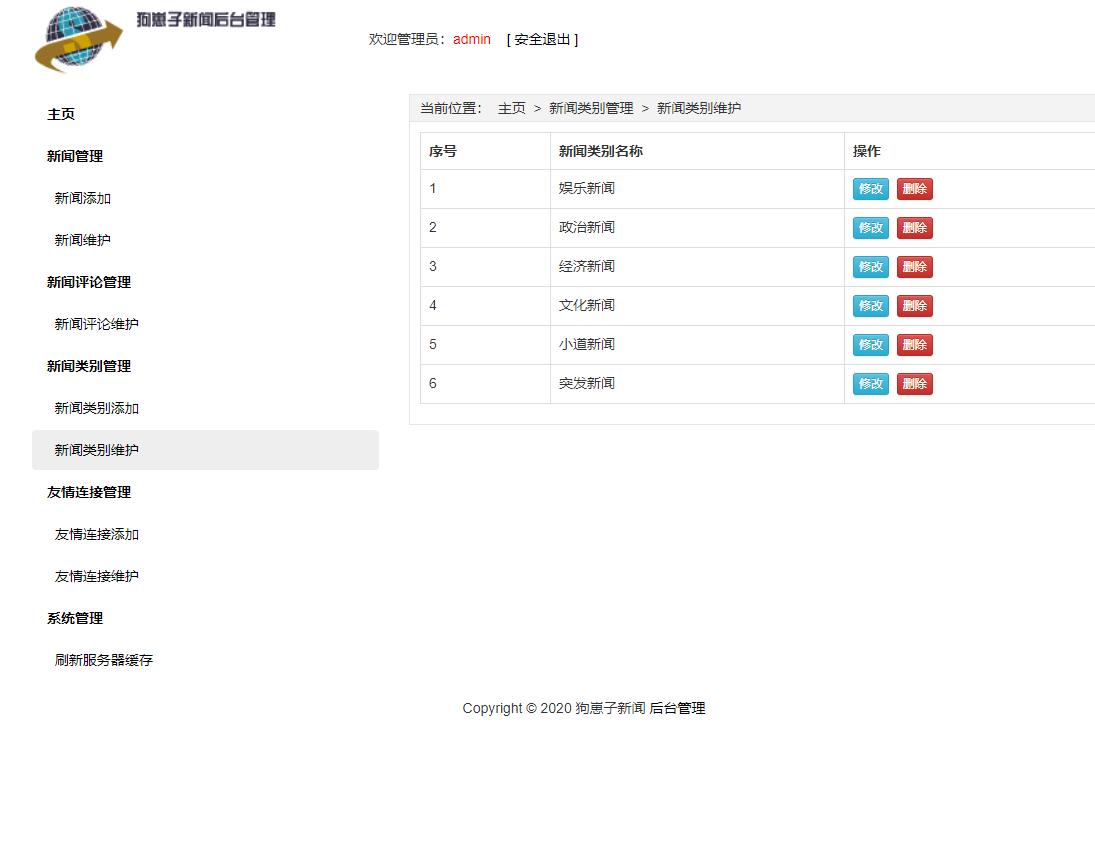Open 新闻维护 from the sidebar

click(81, 240)
